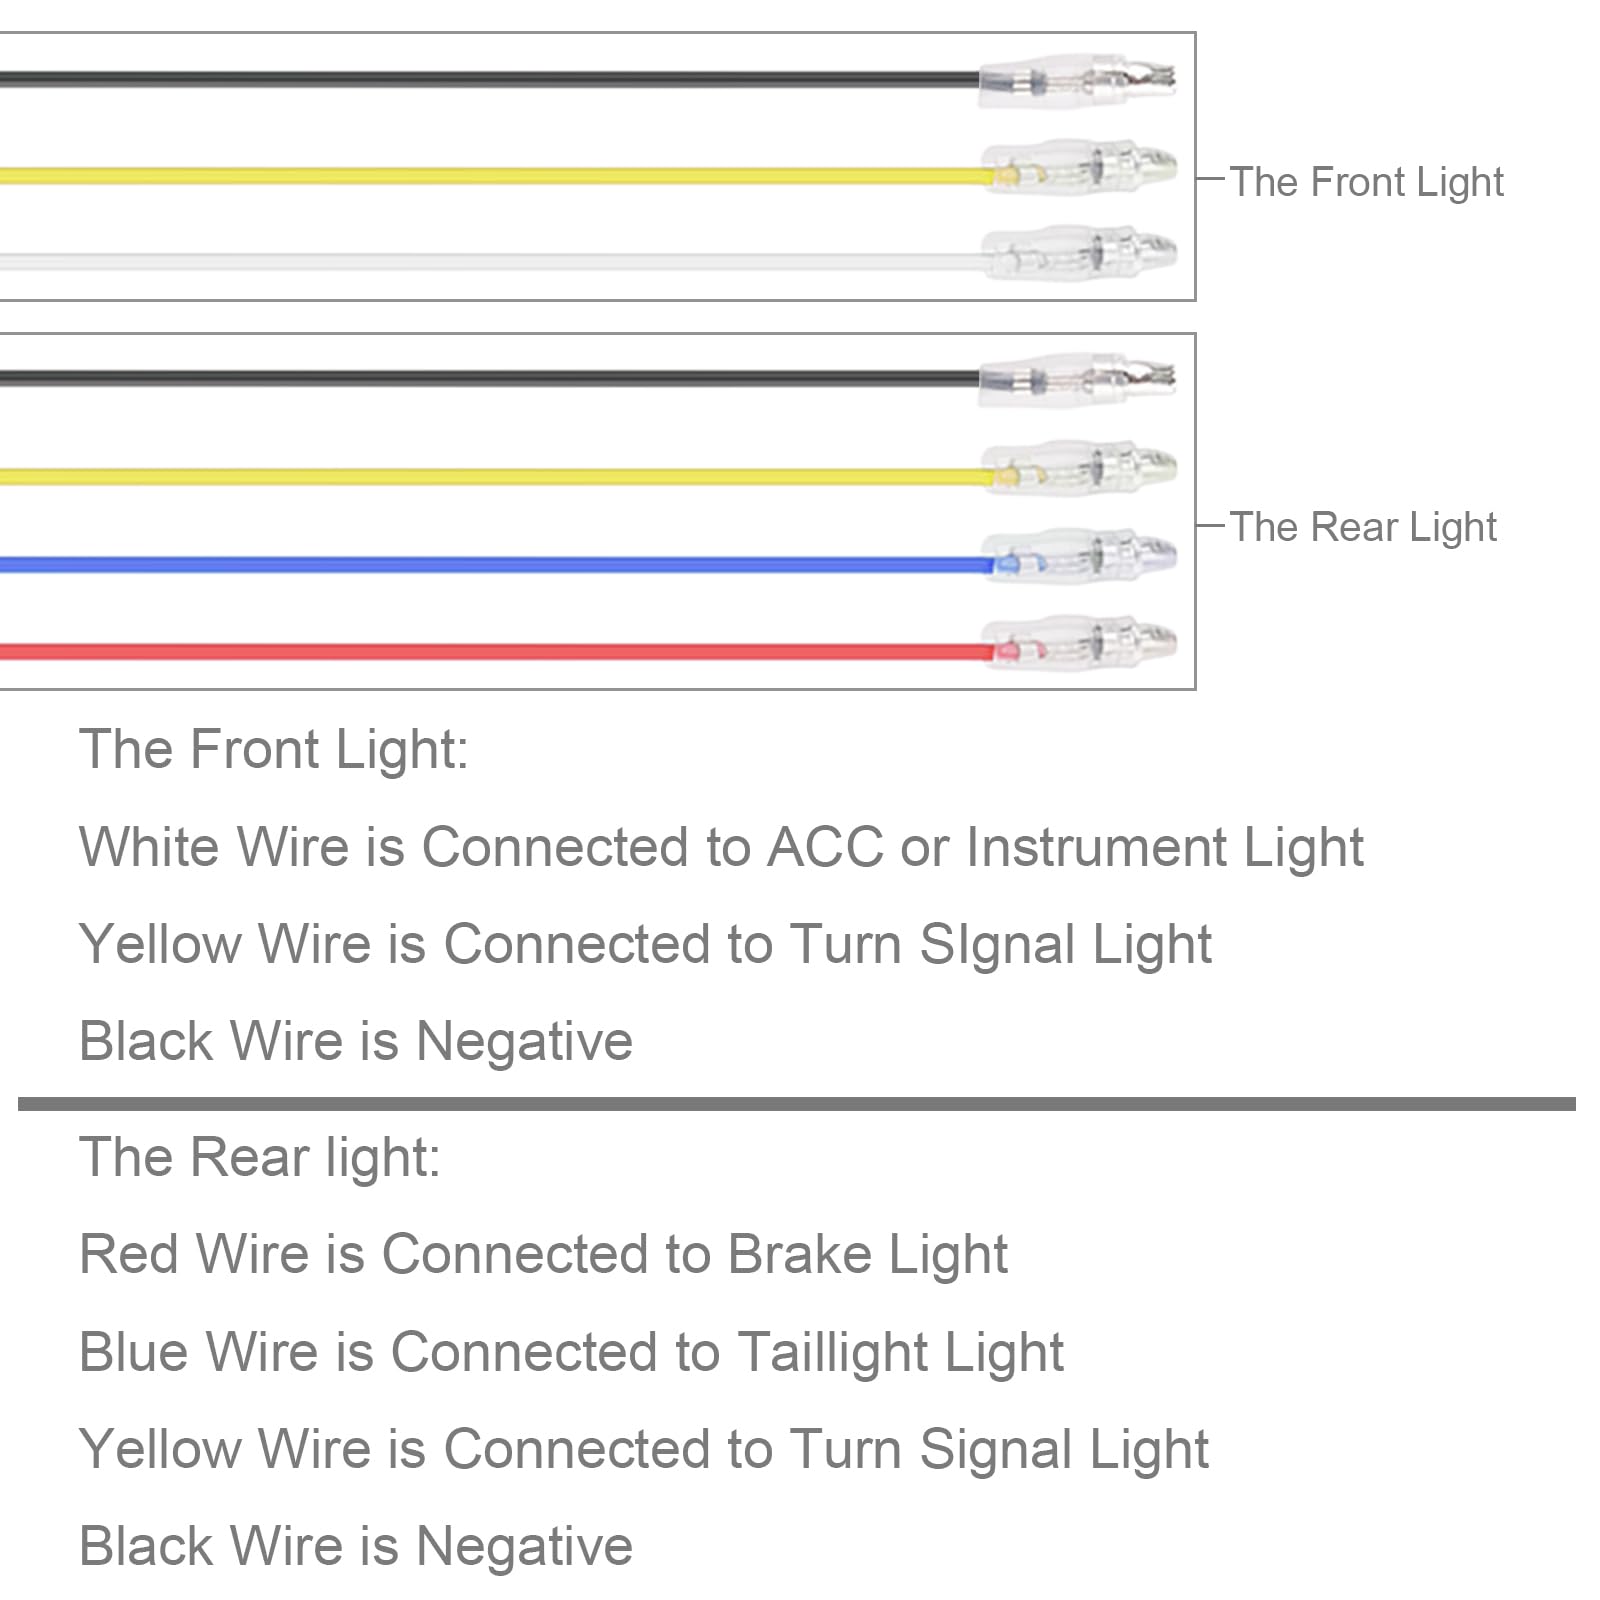Click the rear light blue wire connector

point(1078,555)
